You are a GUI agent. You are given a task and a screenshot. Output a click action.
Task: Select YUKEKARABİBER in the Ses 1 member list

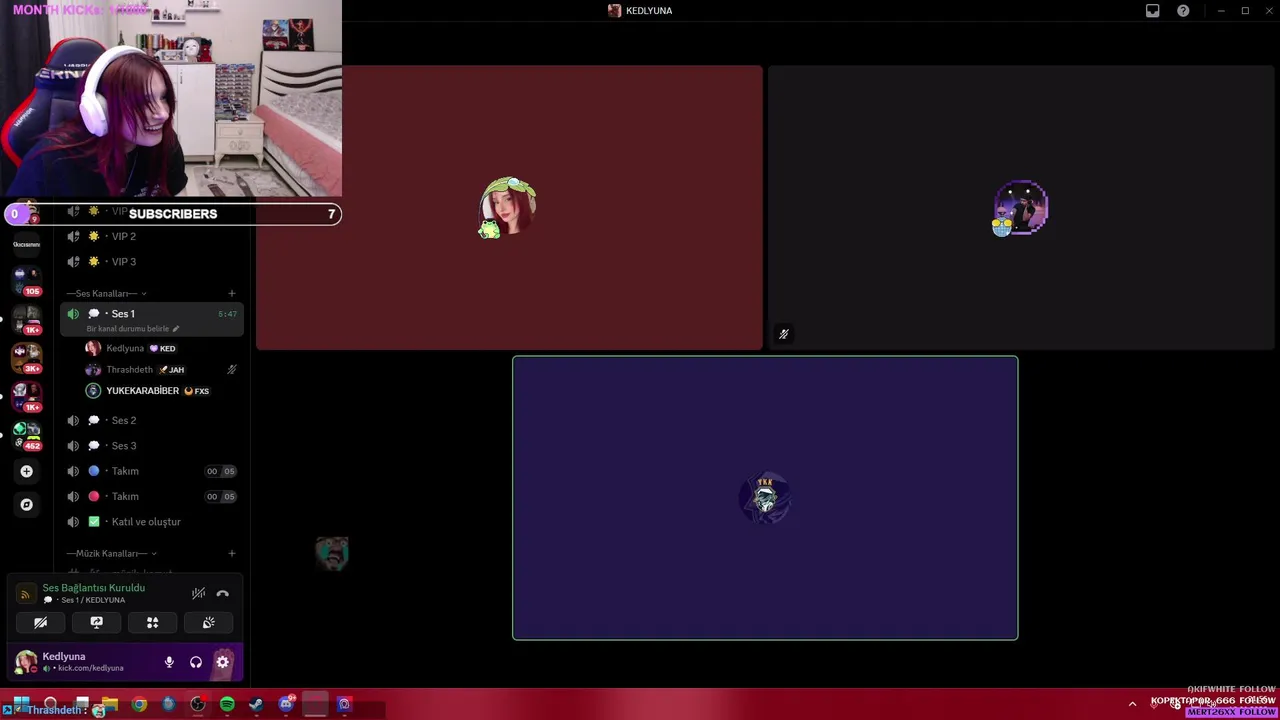click(x=162, y=391)
